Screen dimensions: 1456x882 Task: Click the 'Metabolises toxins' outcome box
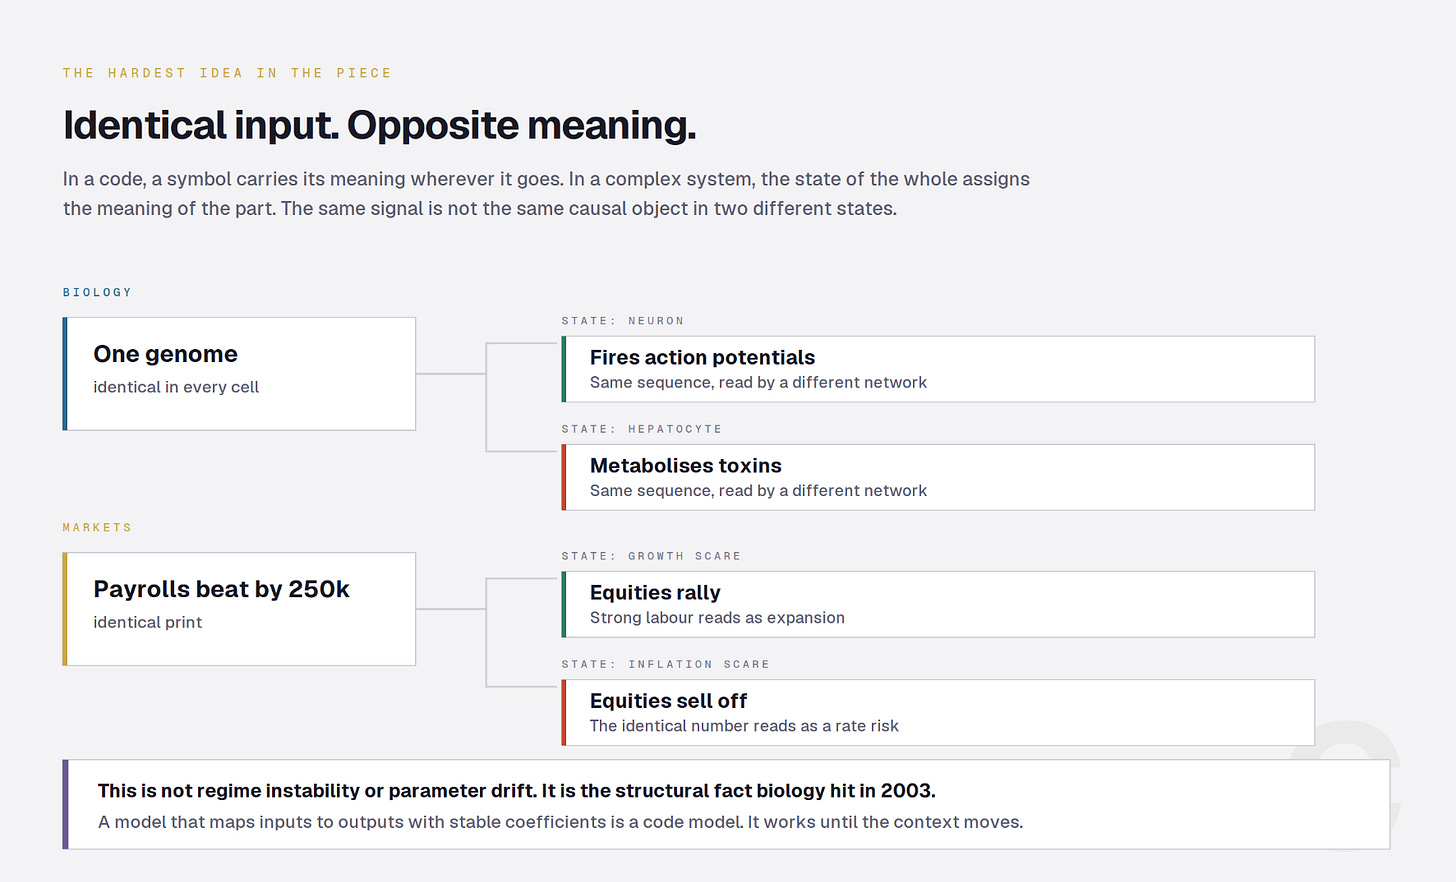pyautogui.click(x=938, y=477)
